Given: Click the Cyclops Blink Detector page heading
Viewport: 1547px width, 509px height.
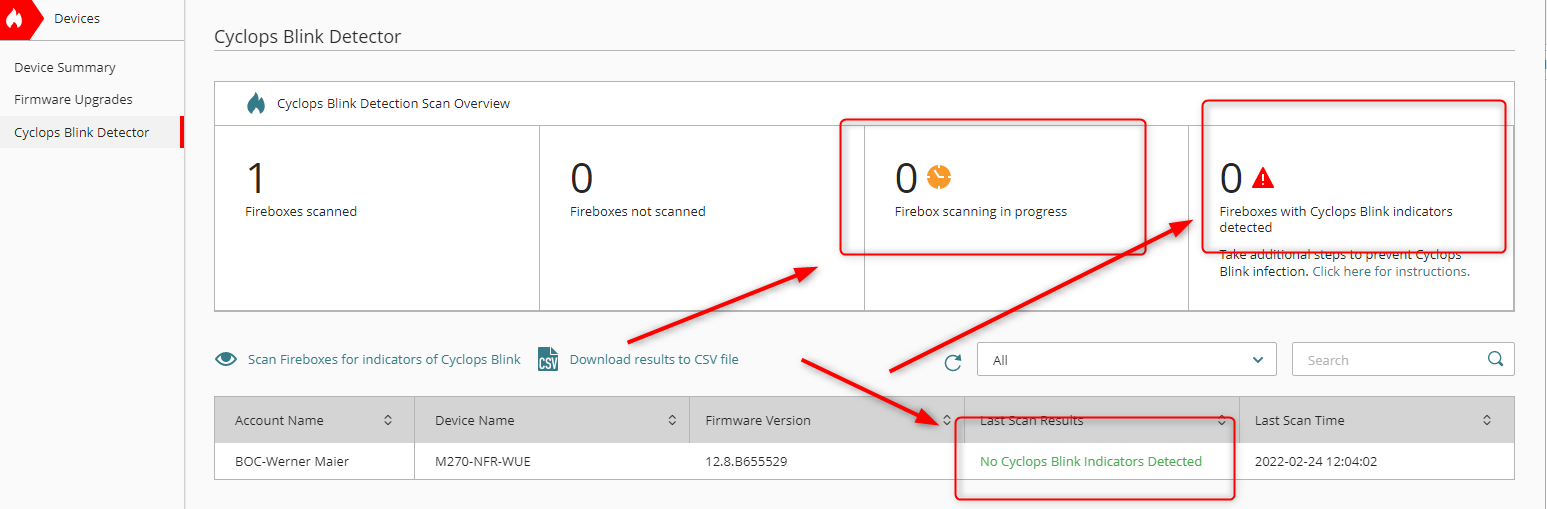Looking at the screenshot, I should coord(308,37).
